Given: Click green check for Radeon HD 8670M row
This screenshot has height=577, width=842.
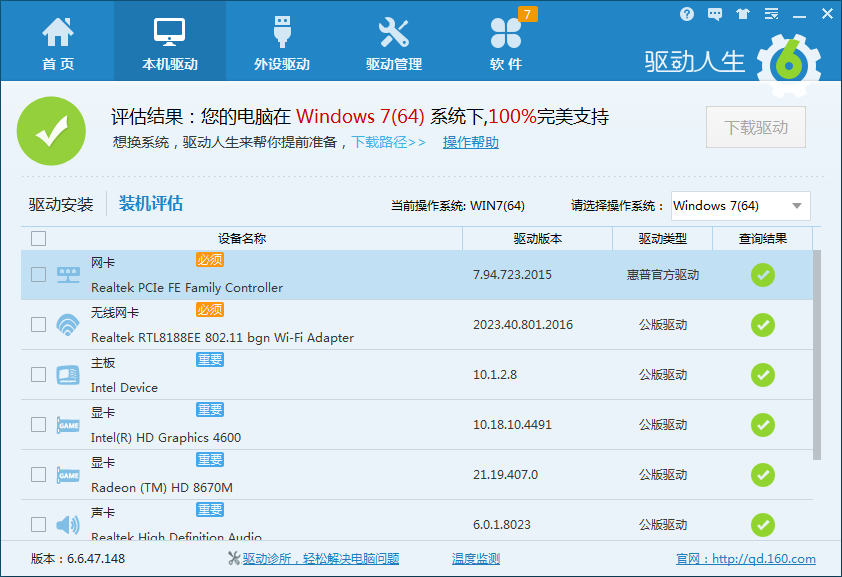Looking at the screenshot, I should click(x=763, y=474).
